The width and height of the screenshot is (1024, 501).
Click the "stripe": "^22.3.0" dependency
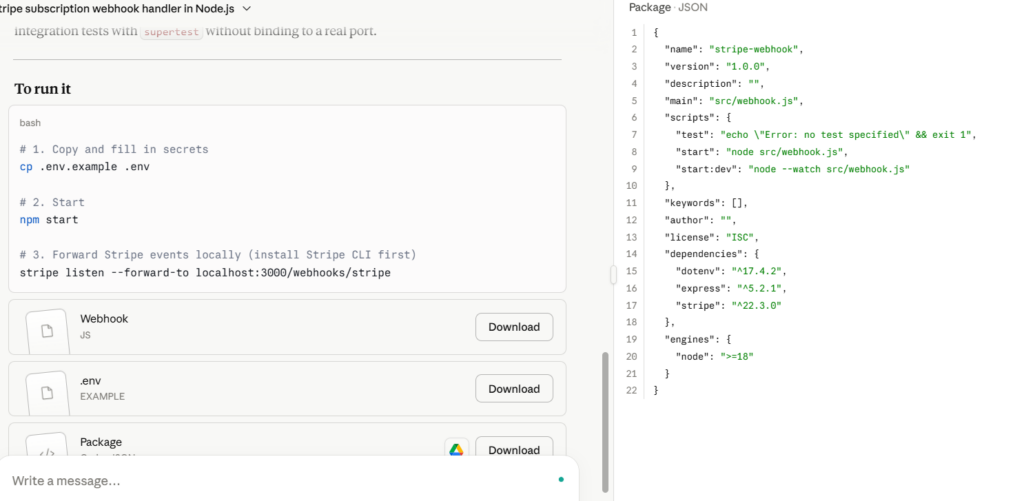click(728, 305)
